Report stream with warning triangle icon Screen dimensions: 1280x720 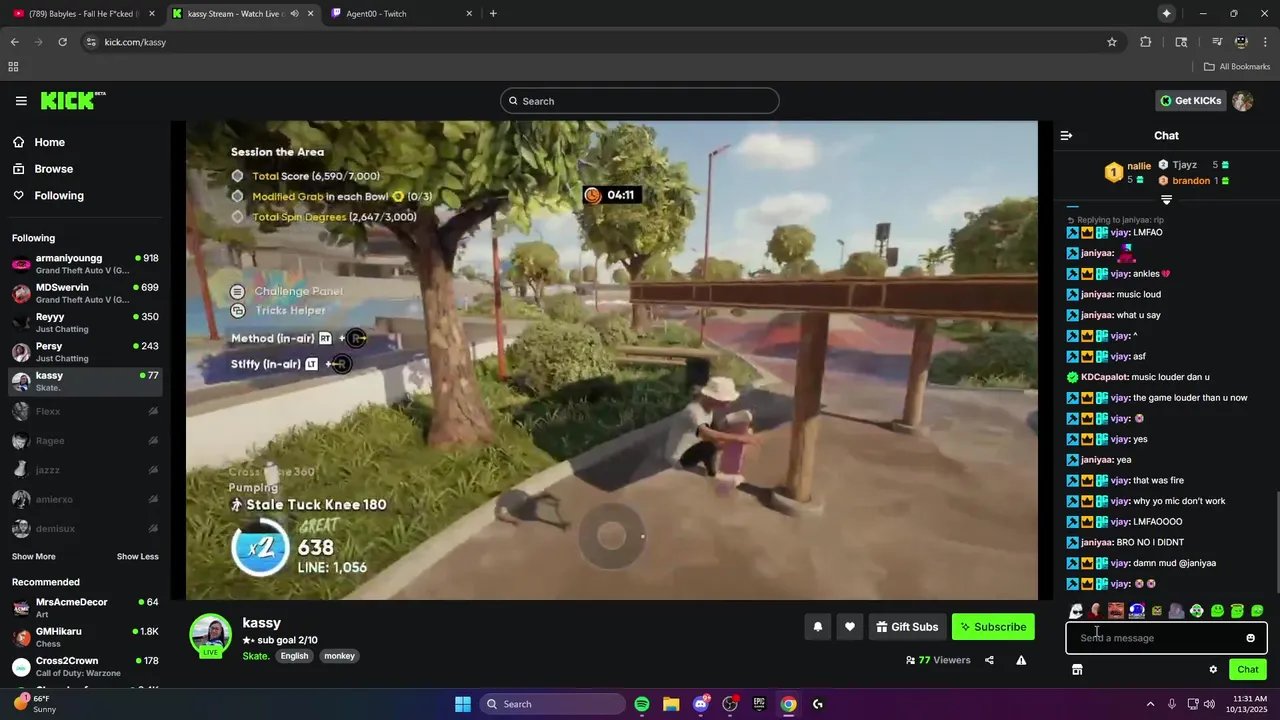[1021, 660]
